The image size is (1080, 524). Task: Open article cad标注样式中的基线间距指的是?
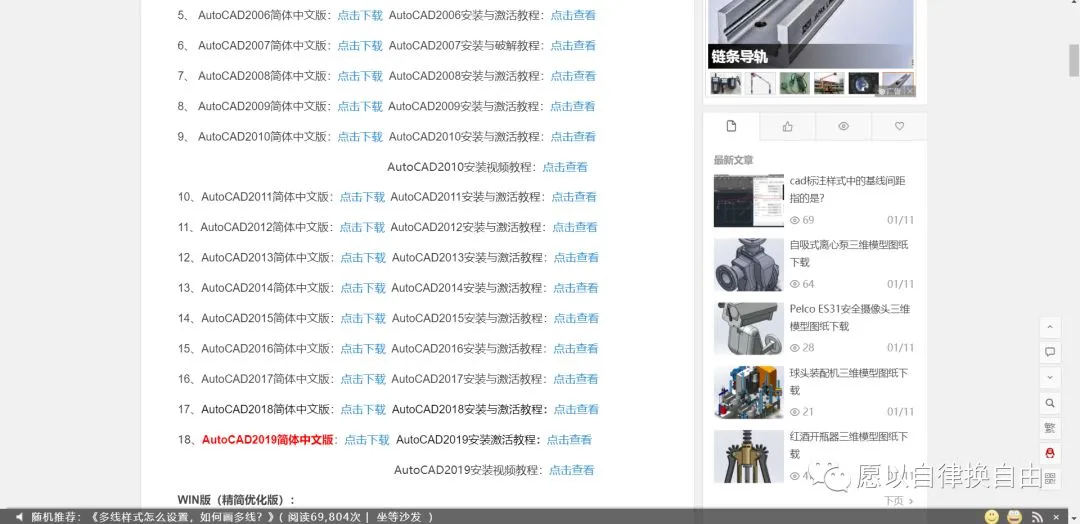tap(848, 189)
